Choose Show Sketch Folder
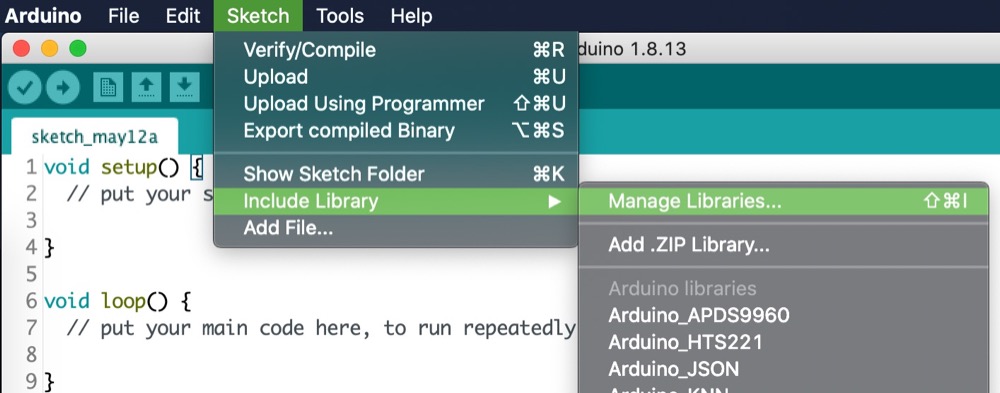 click(x=395, y=174)
